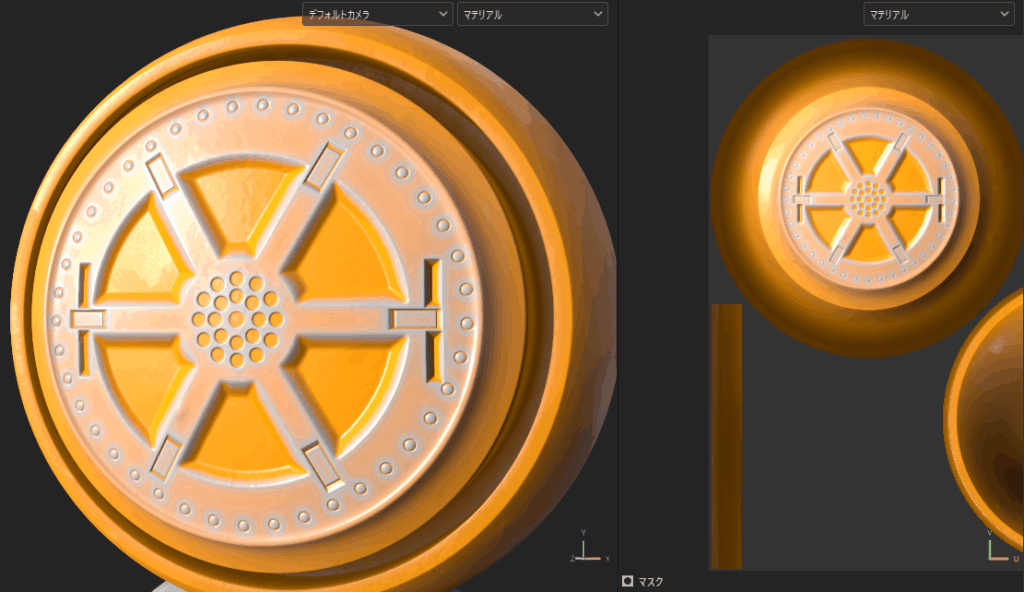Select the マスク radio option
Screen dimensions: 1024x592
click(628, 581)
